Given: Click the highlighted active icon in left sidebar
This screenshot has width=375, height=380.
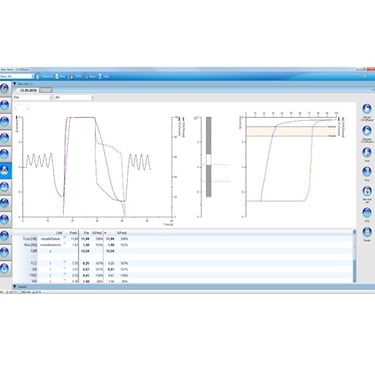Looking at the screenshot, I should 5,171.
